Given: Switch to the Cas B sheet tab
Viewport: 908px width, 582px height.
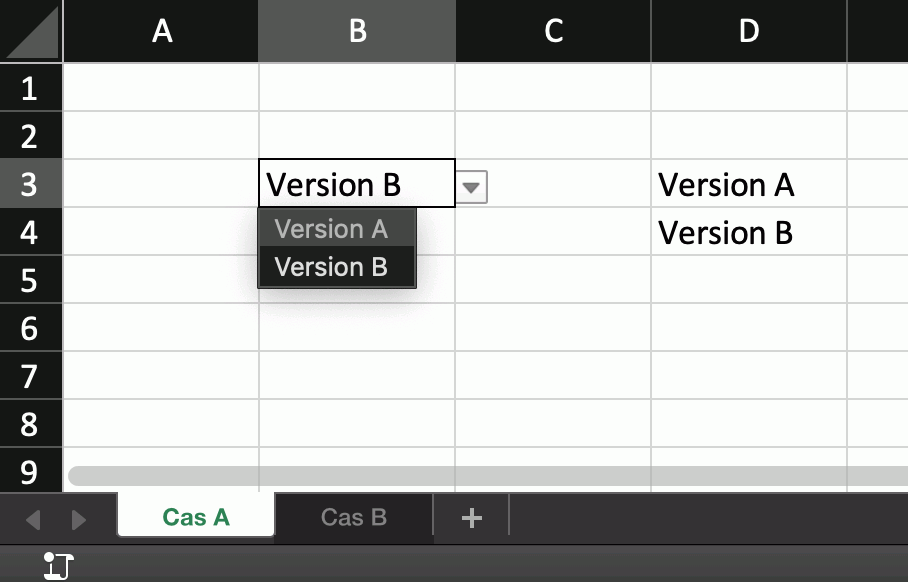Looking at the screenshot, I should tap(353, 517).
